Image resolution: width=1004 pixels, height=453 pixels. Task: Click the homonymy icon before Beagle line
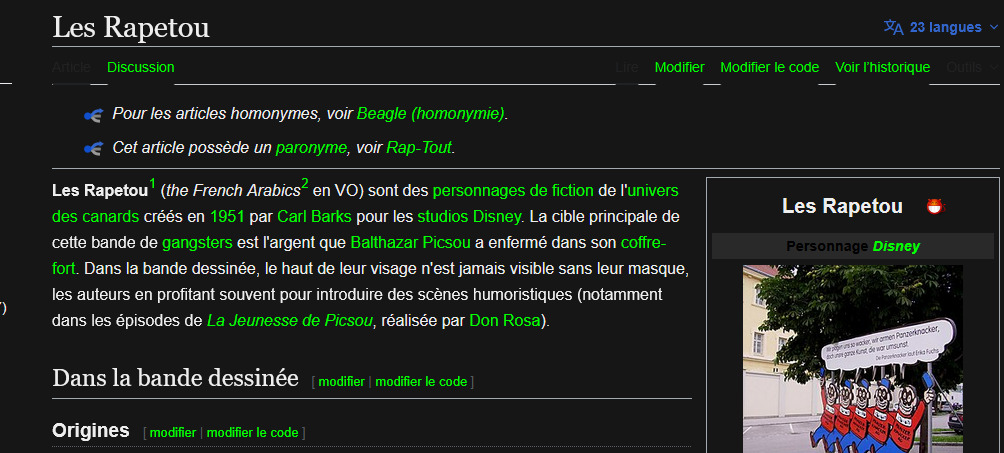(93, 115)
